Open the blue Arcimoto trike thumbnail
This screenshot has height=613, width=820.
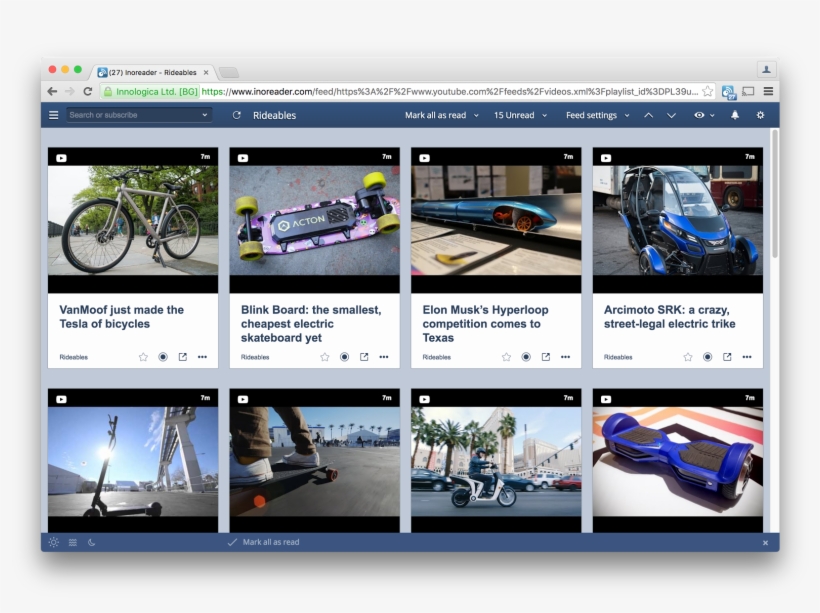point(677,220)
